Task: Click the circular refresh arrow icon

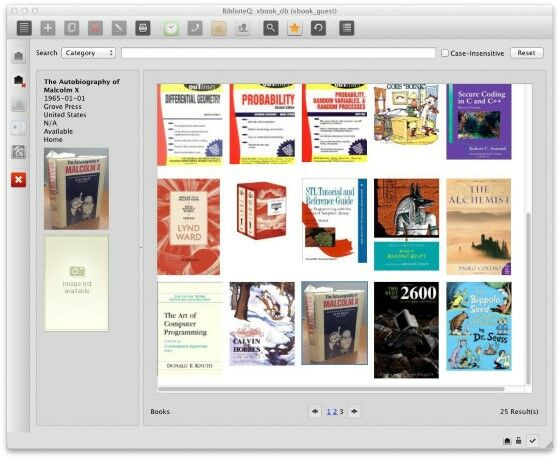Action: pyautogui.click(x=318, y=28)
